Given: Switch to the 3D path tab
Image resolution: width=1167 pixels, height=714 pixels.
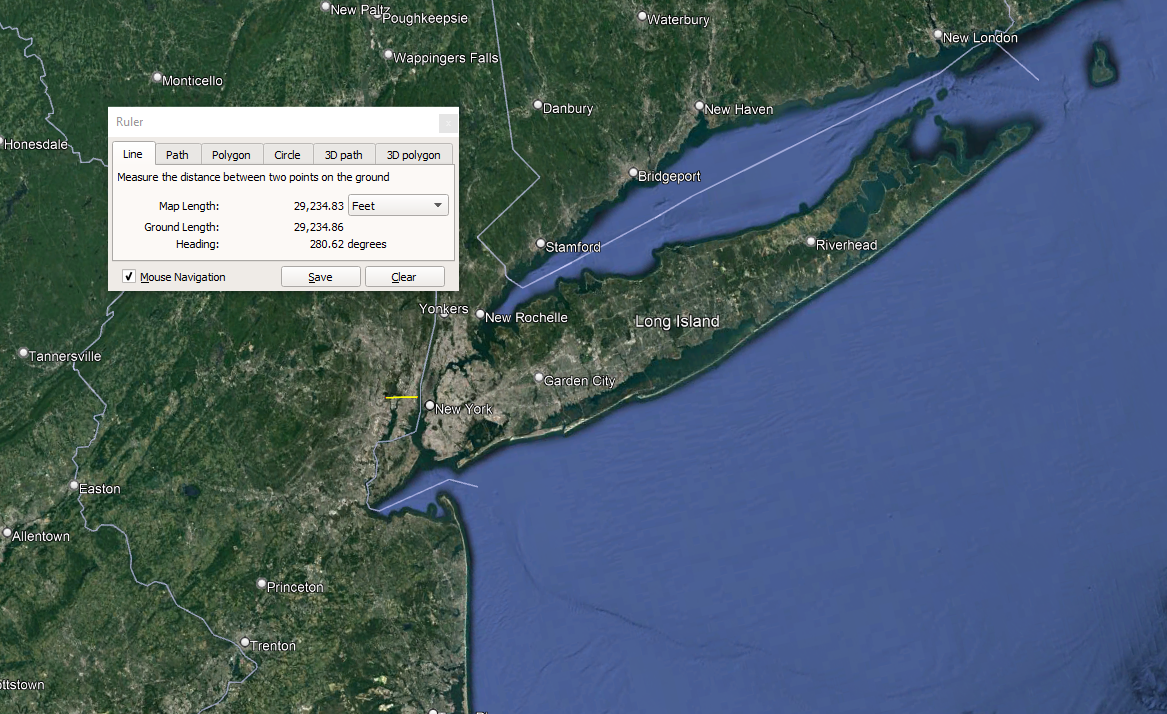Looking at the screenshot, I should pyautogui.click(x=343, y=155).
